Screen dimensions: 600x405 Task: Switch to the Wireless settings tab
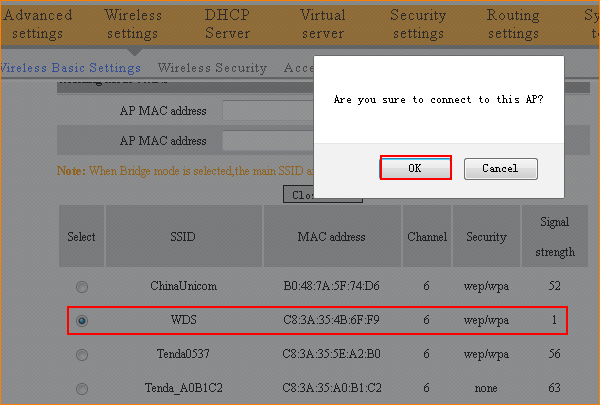pyautogui.click(x=132, y=24)
